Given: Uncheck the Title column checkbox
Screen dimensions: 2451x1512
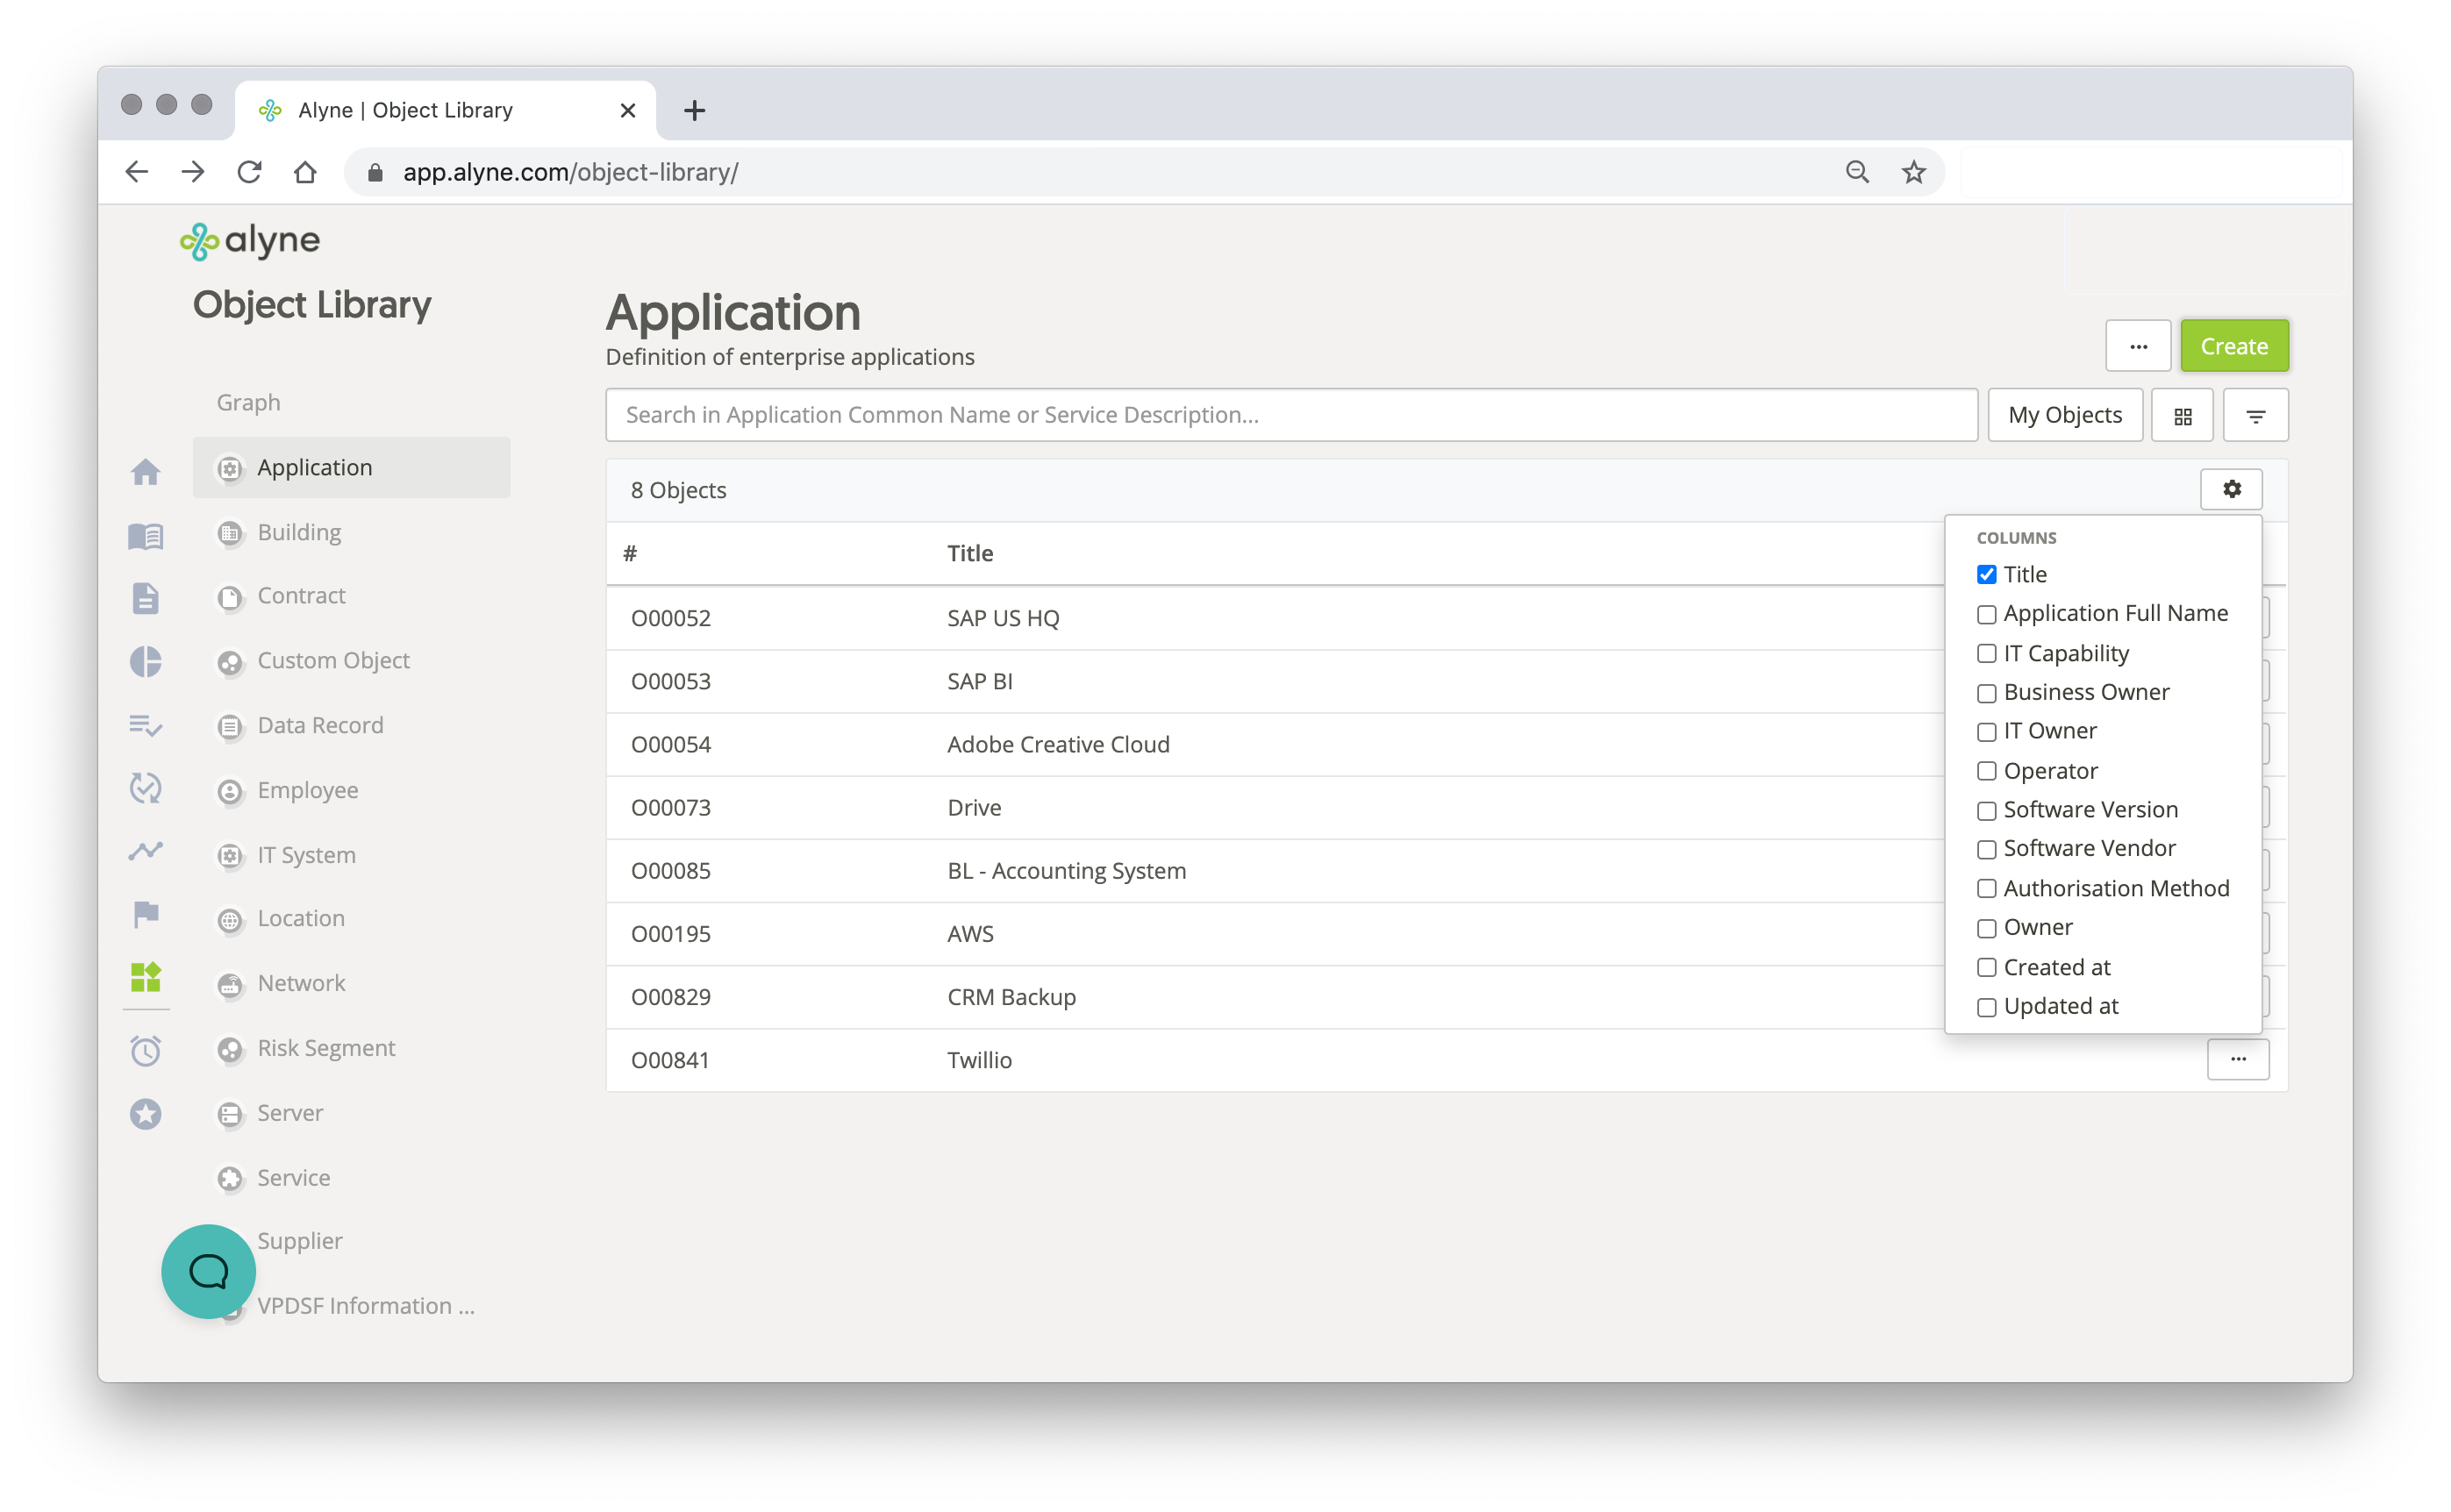Looking at the screenshot, I should pyautogui.click(x=1986, y=575).
